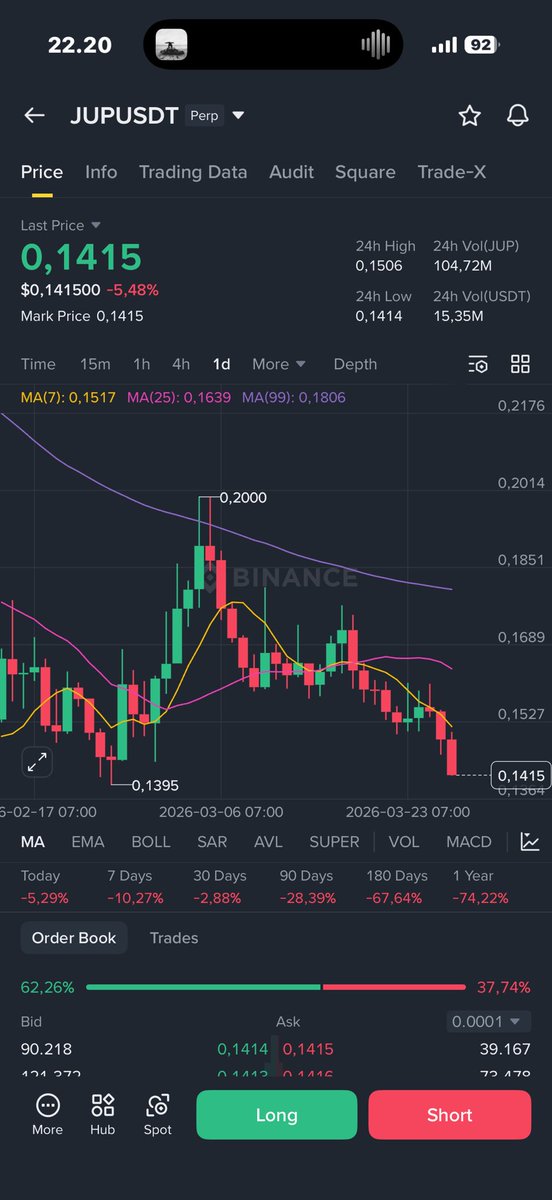The width and height of the screenshot is (552, 1200).
Task: Tap the MA(7): 0,1517 label
Action: point(68,397)
